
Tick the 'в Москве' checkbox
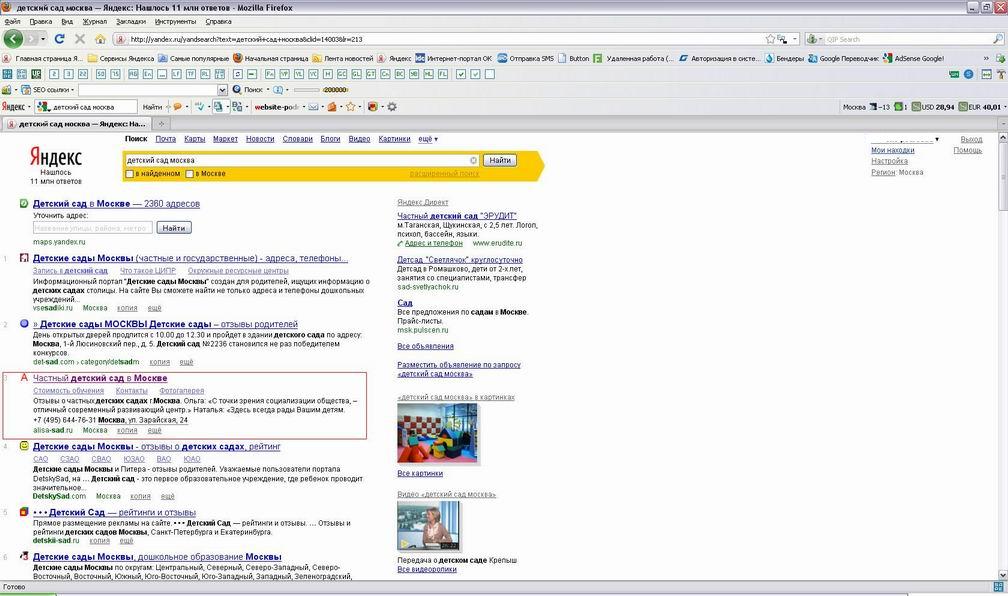[x=189, y=174]
